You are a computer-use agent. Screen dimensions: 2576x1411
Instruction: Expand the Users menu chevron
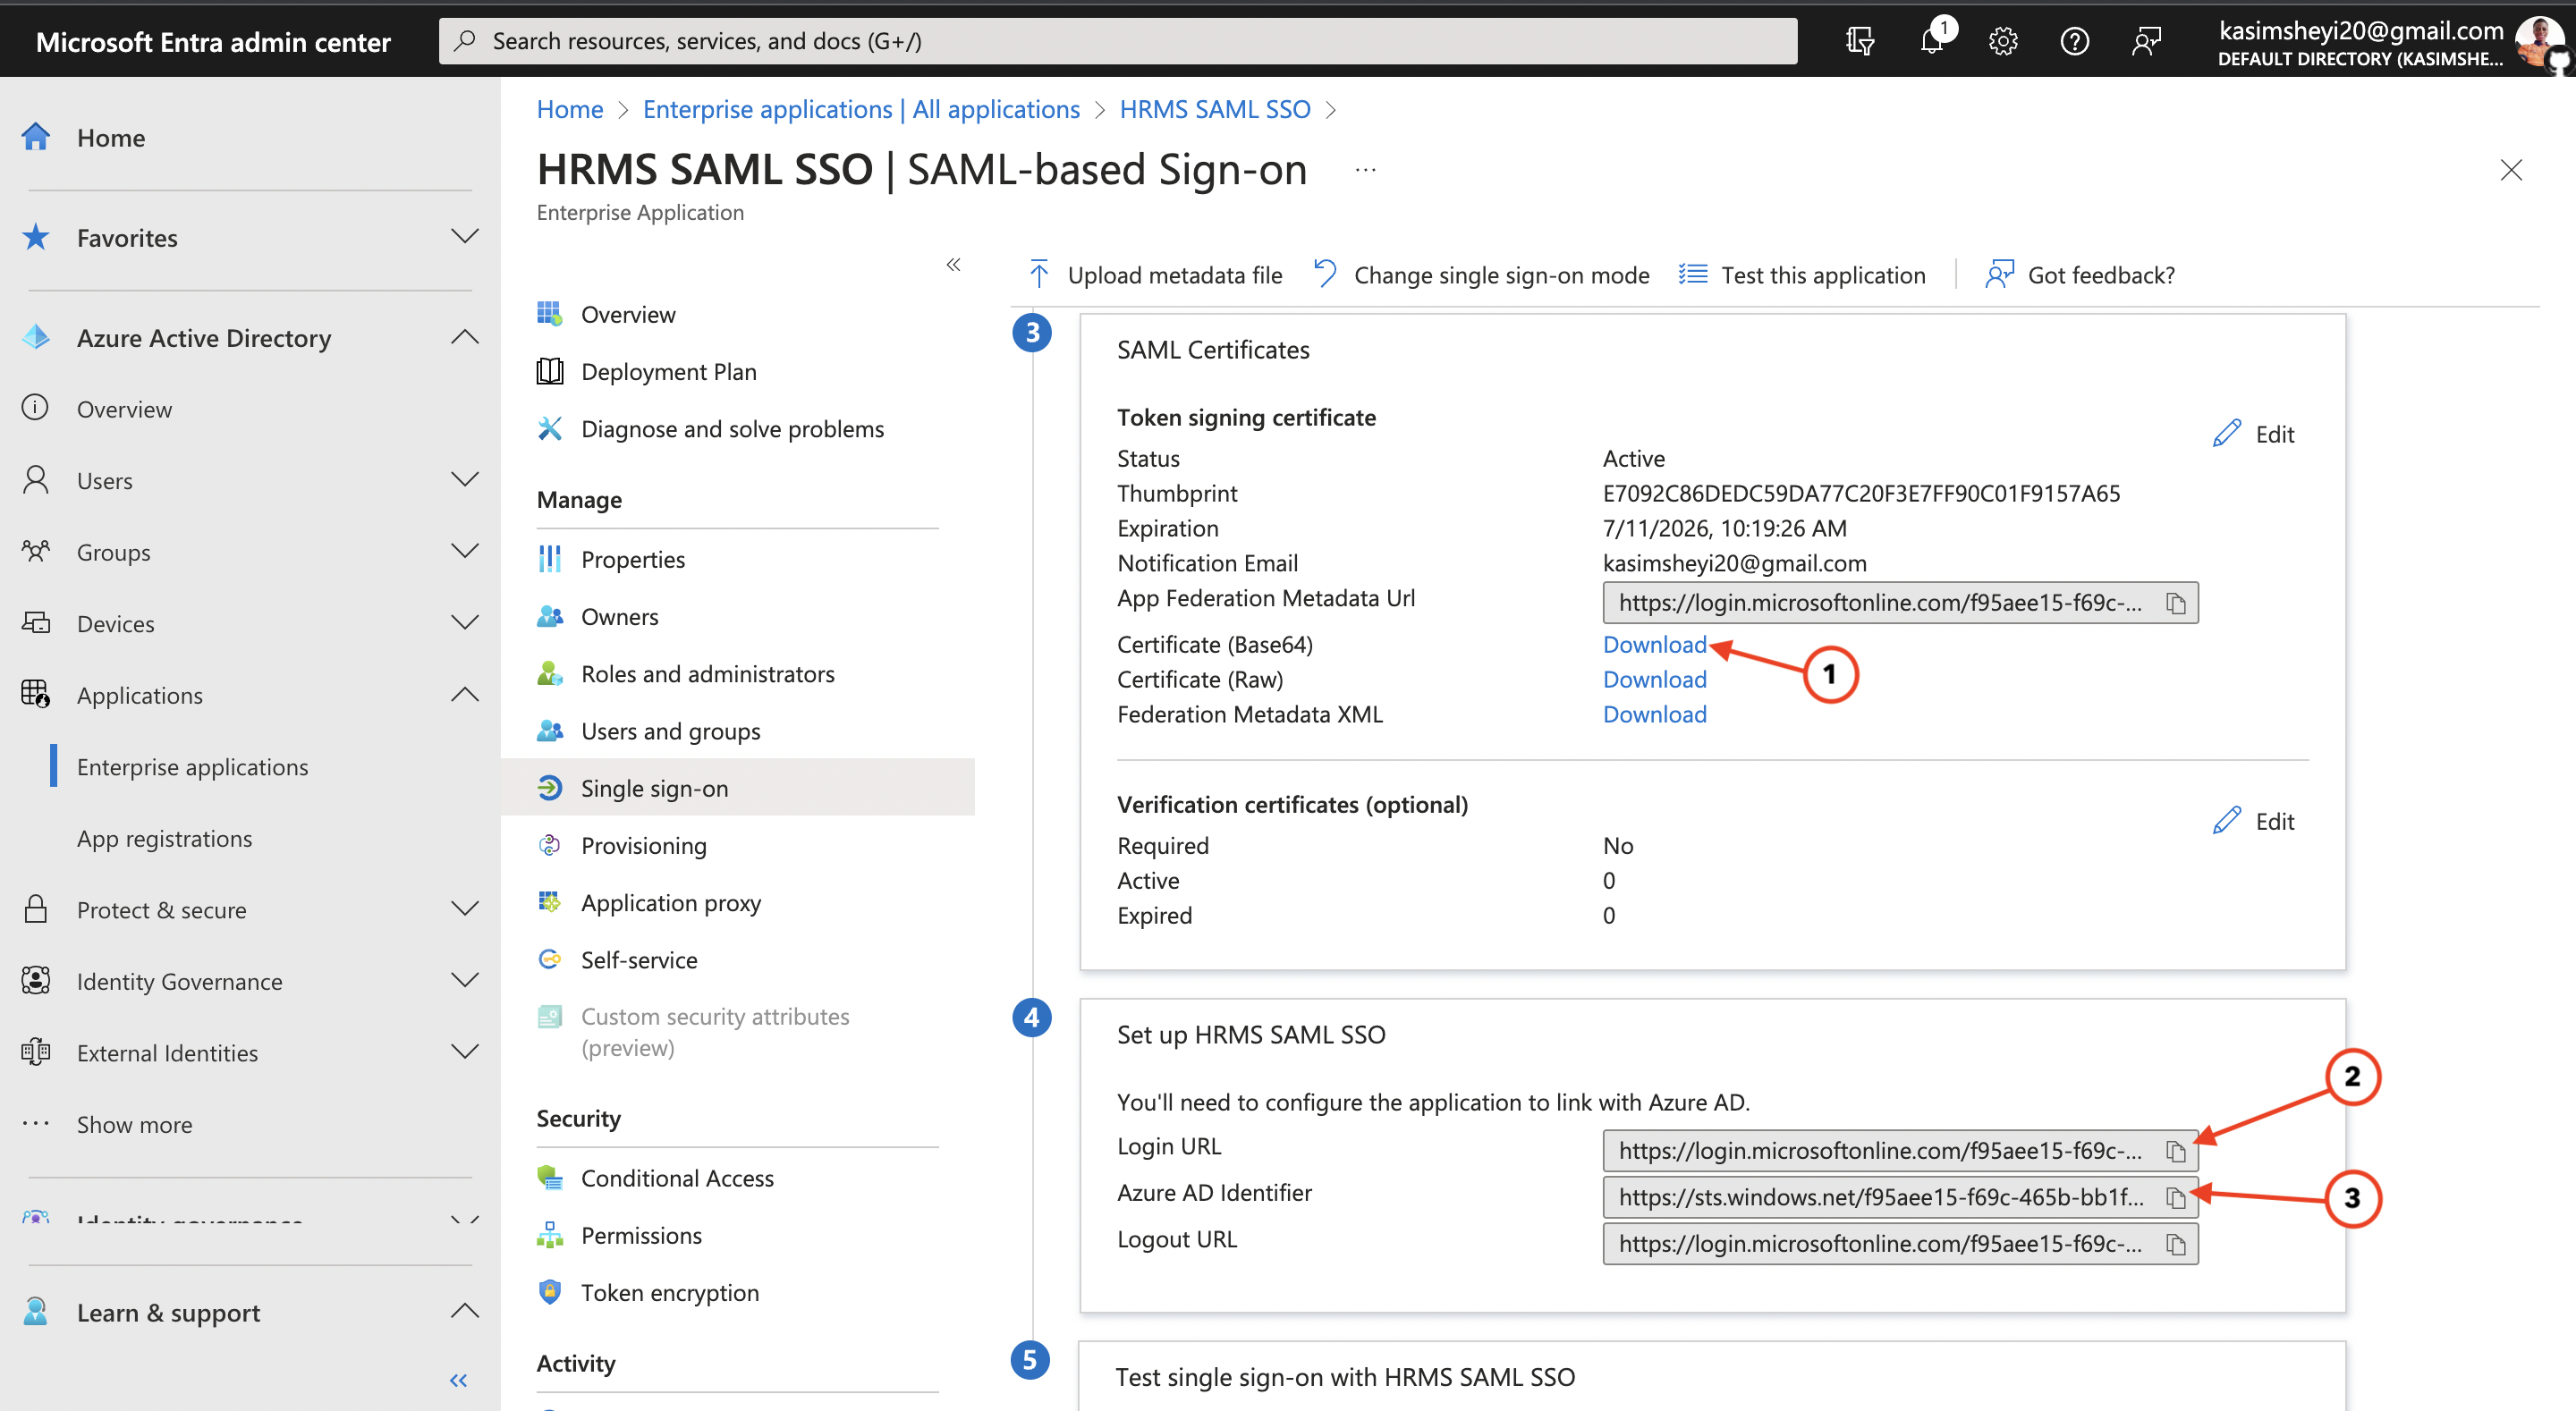click(464, 480)
